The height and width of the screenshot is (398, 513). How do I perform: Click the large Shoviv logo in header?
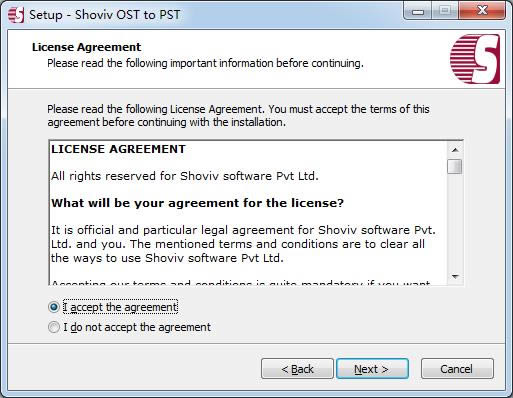(x=475, y=59)
